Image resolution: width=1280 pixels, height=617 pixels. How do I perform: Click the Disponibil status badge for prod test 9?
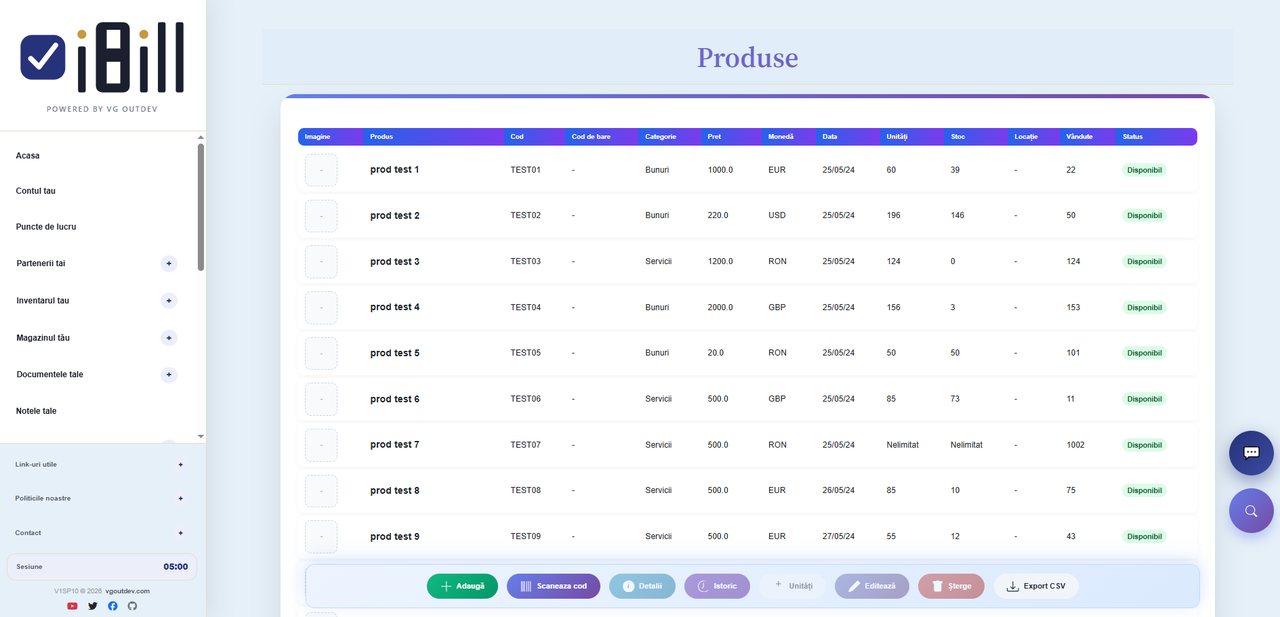pos(1144,537)
